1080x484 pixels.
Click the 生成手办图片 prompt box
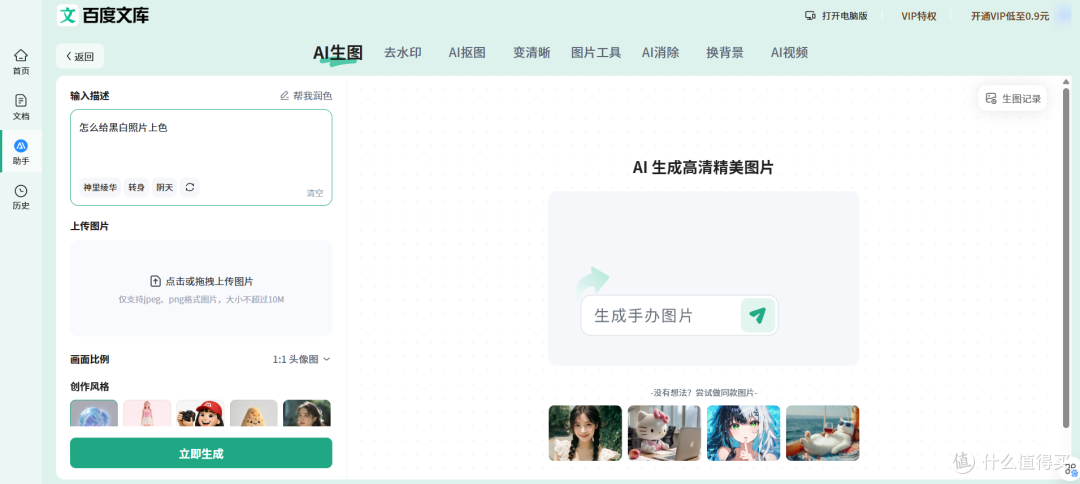(x=679, y=315)
